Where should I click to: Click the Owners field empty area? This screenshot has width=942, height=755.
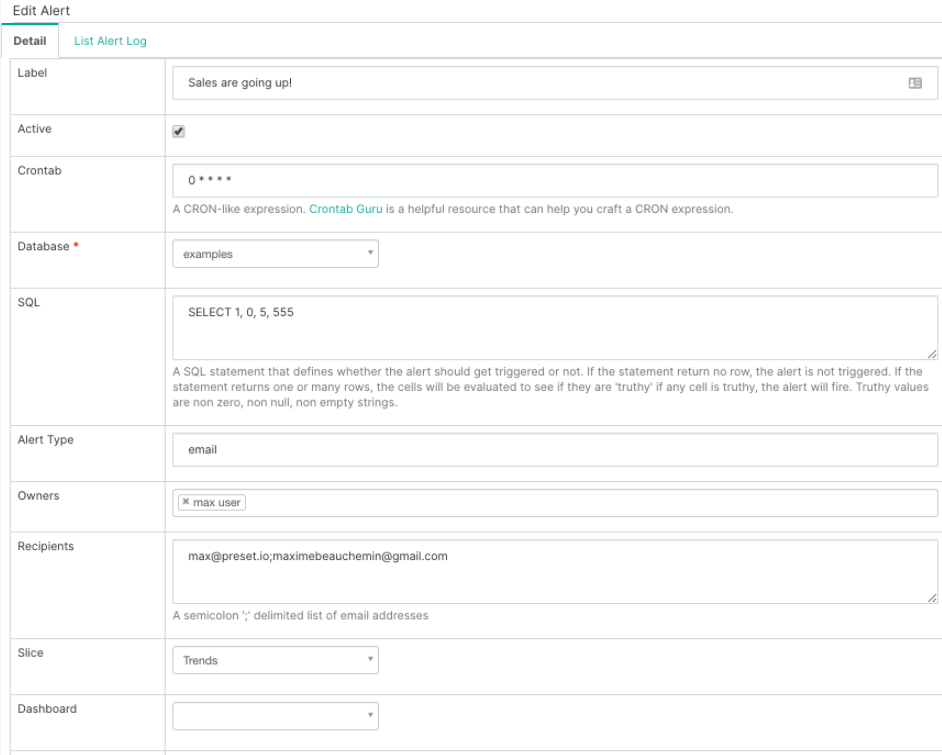coord(590,502)
